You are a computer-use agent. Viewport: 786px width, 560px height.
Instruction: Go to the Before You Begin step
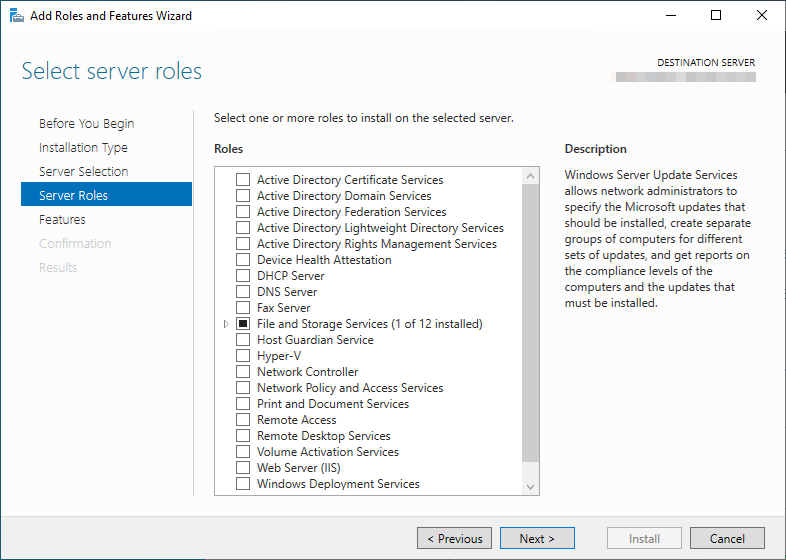pyautogui.click(x=86, y=124)
